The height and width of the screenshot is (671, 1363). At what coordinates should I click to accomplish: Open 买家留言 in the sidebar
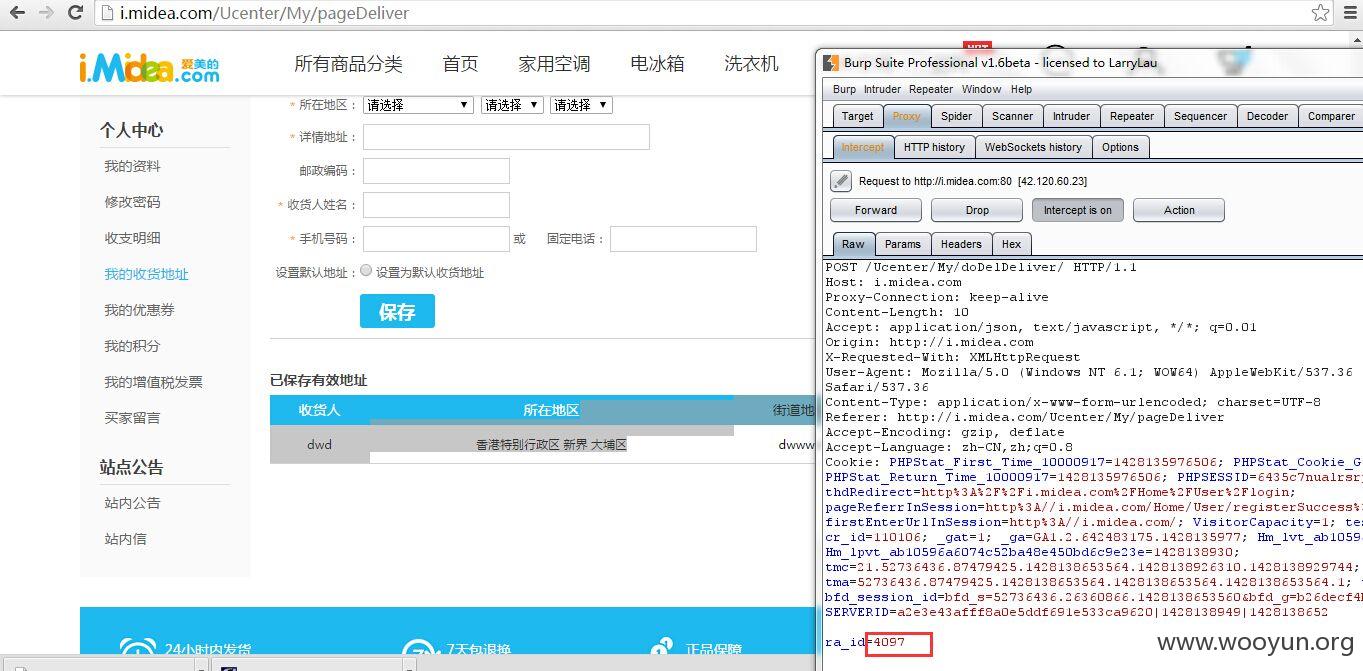click(x=132, y=418)
